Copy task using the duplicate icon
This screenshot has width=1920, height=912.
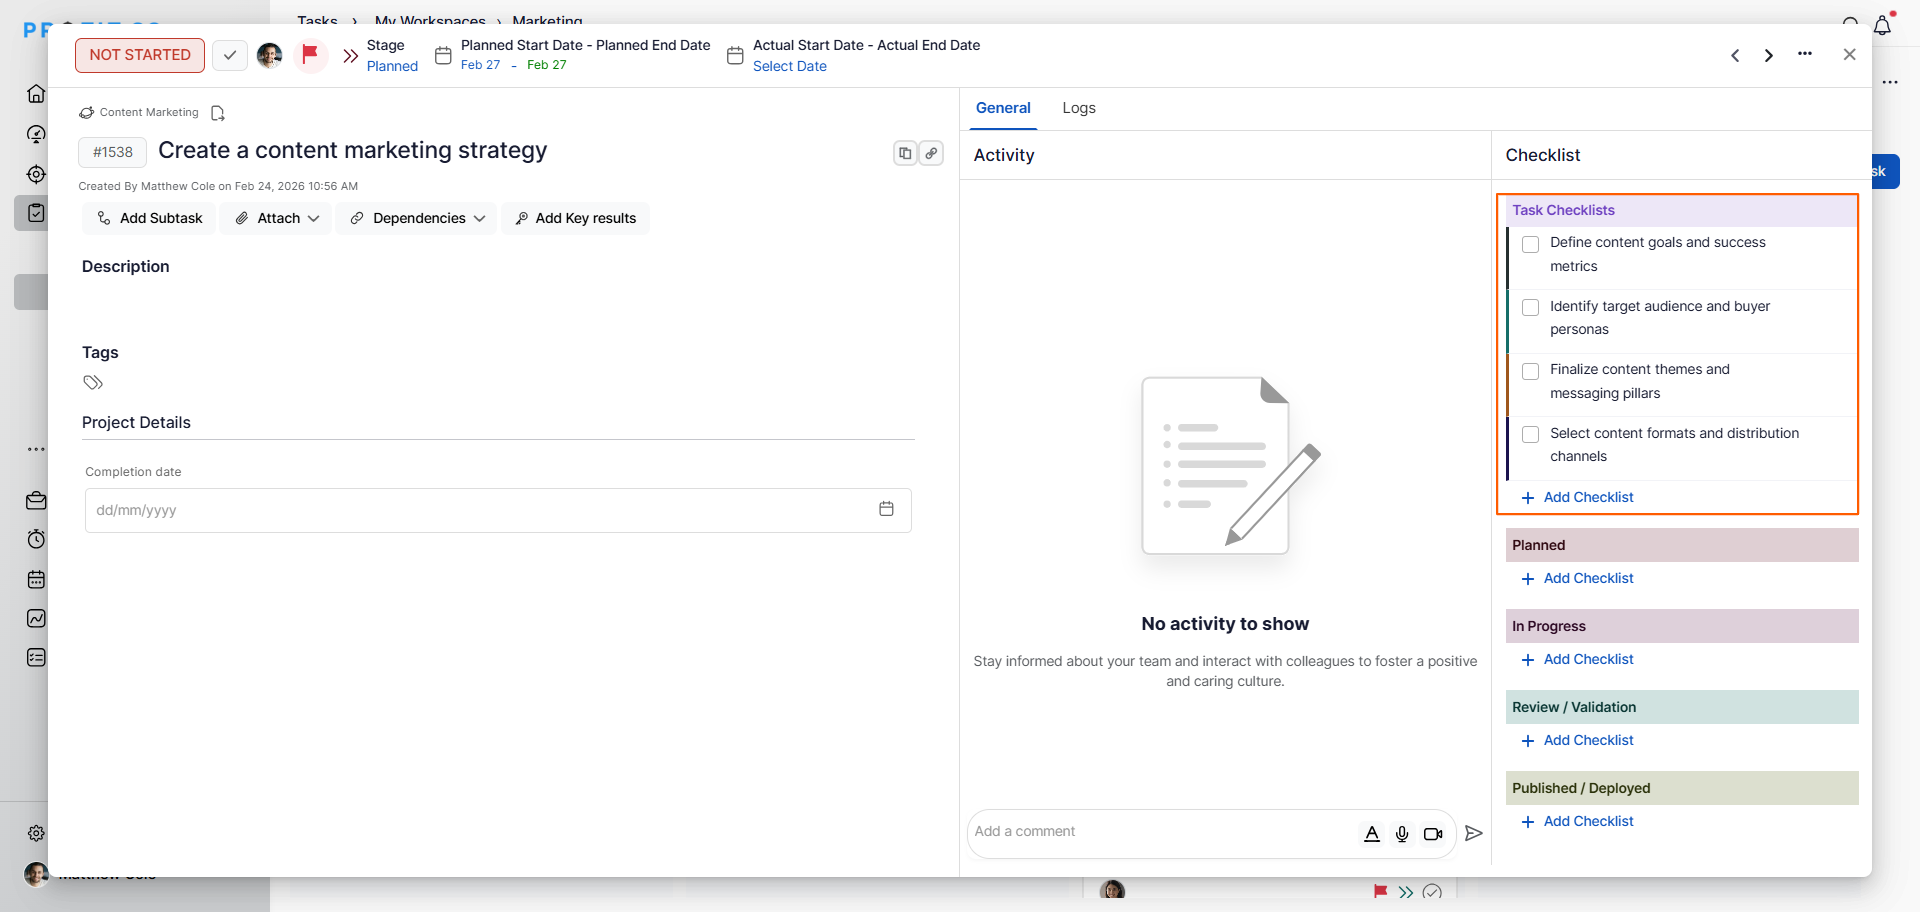905,153
